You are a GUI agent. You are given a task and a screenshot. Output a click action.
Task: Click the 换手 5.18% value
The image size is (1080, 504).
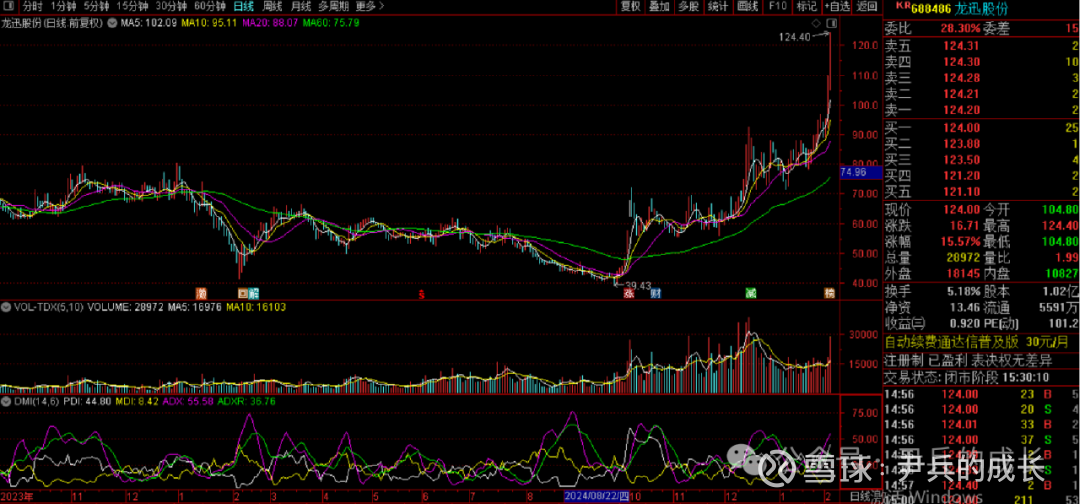pos(962,292)
